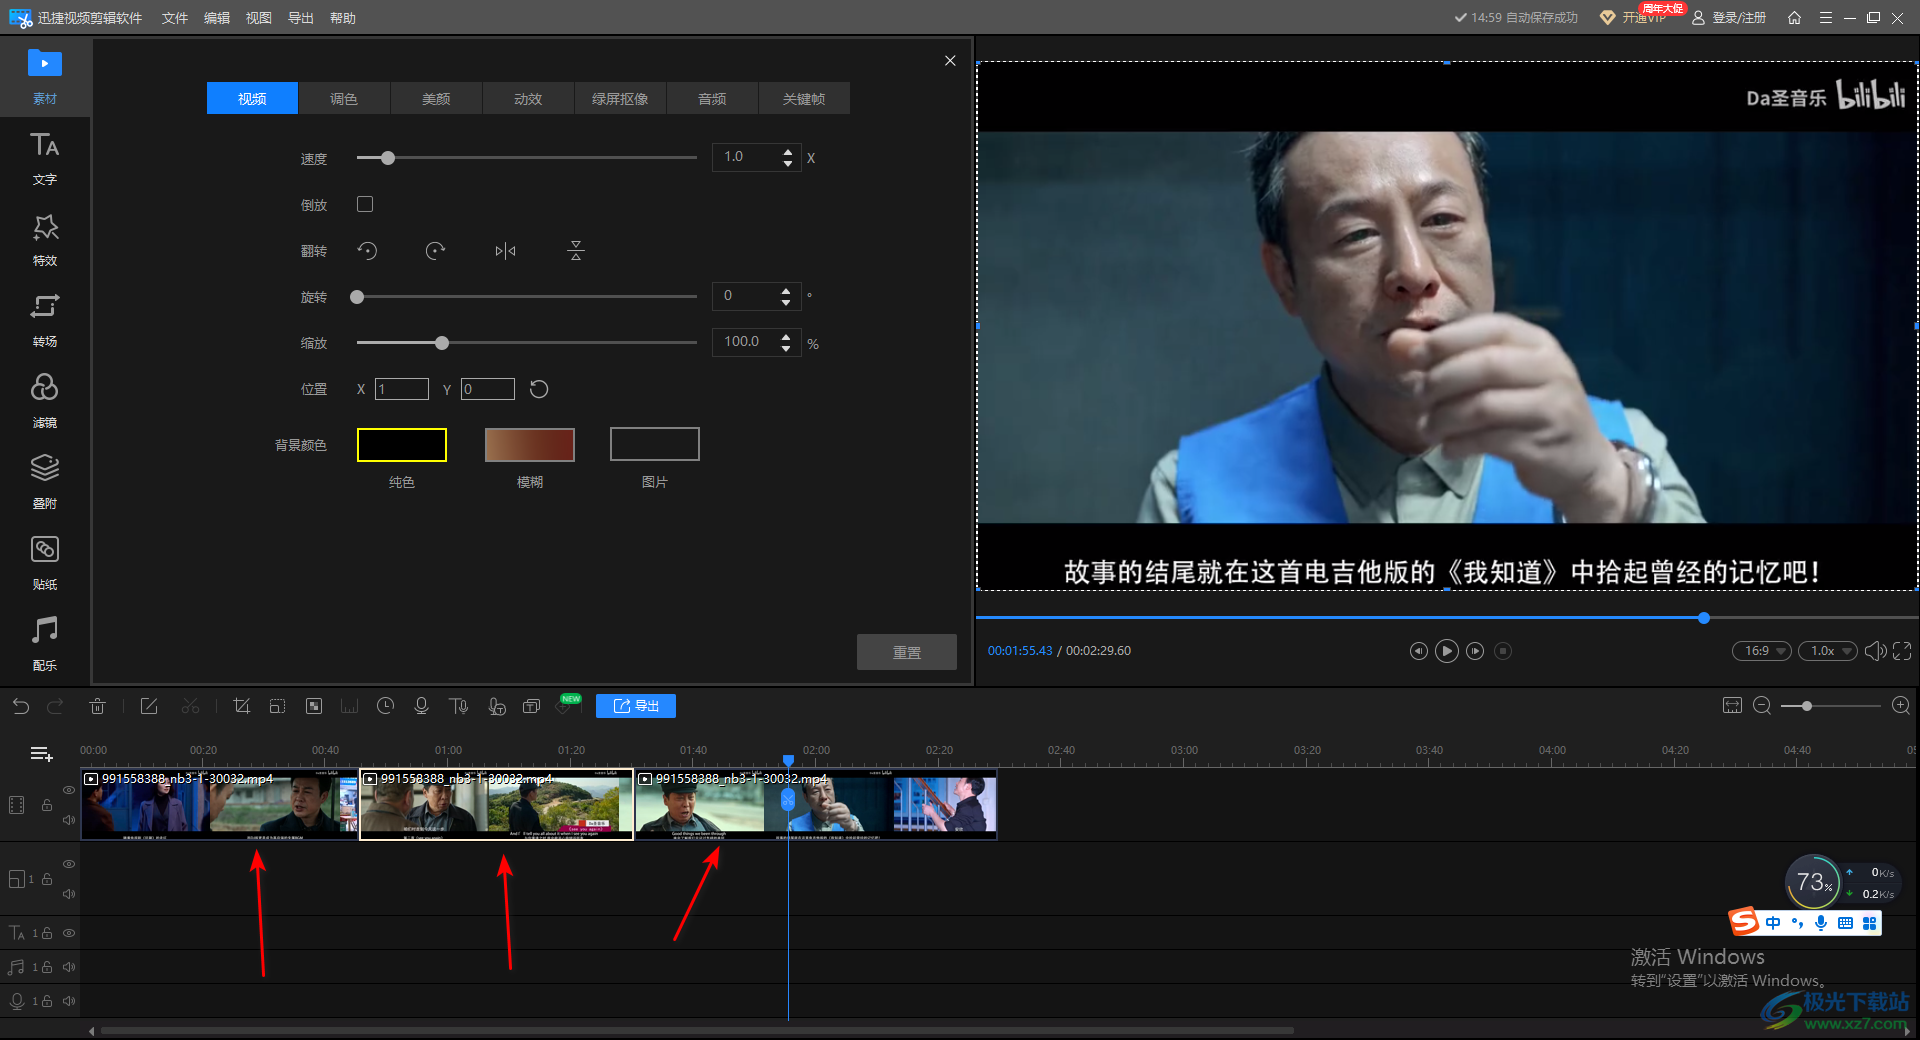Image resolution: width=1920 pixels, height=1040 pixels.
Task: Open the 16:9 aspect ratio dropdown
Action: point(1762,651)
